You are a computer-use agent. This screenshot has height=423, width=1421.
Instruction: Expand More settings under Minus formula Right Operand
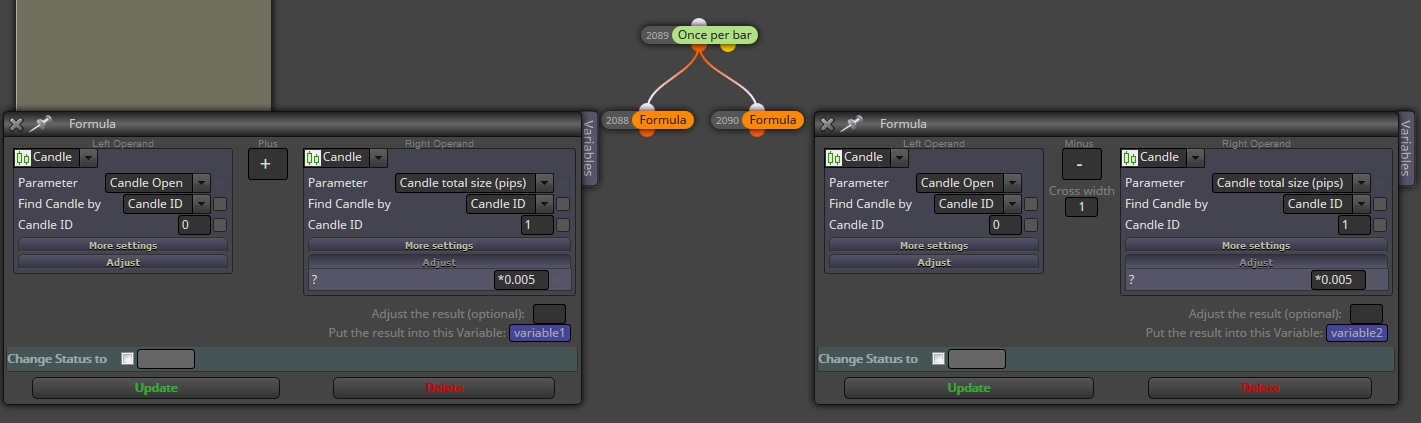coord(1256,245)
